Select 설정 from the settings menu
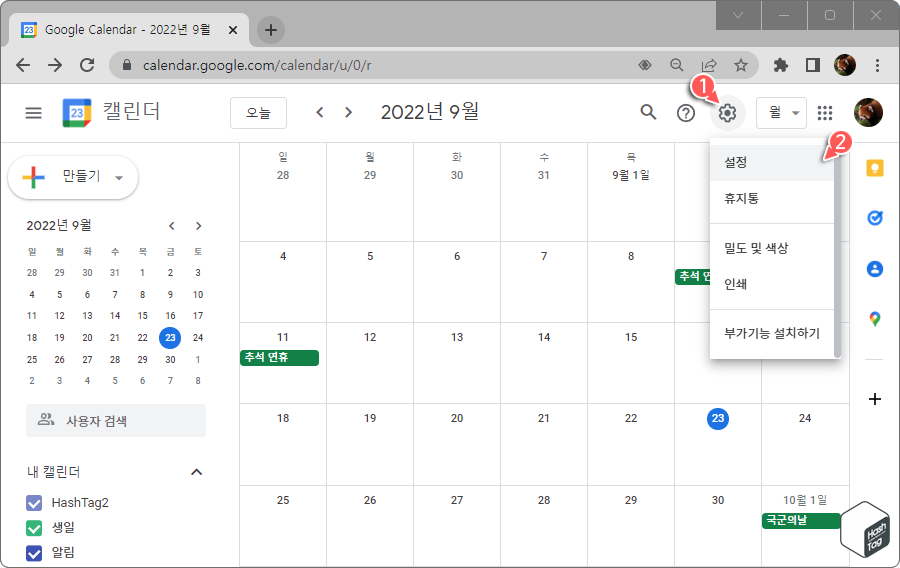The image size is (900, 568). pyautogui.click(x=771, y=162)
